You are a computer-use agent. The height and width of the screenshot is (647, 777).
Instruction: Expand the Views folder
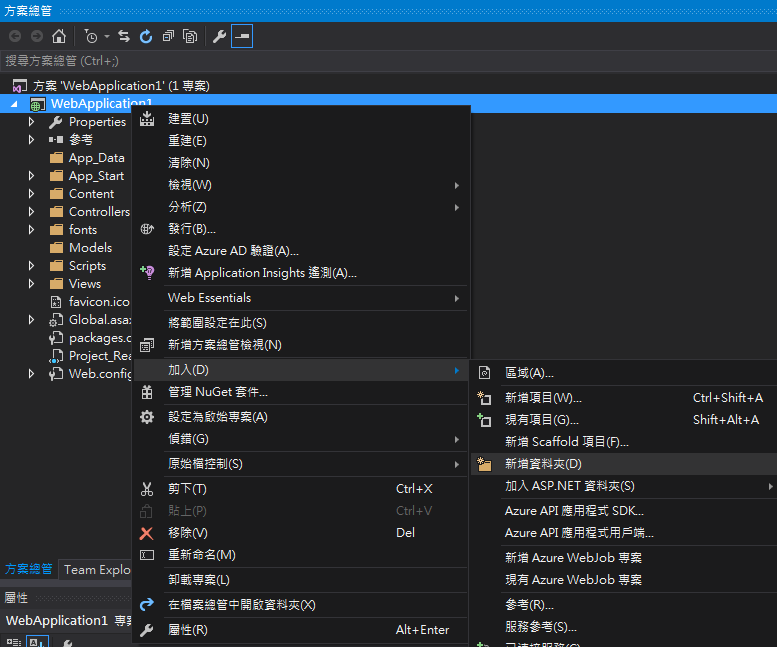tap(31, 284)
